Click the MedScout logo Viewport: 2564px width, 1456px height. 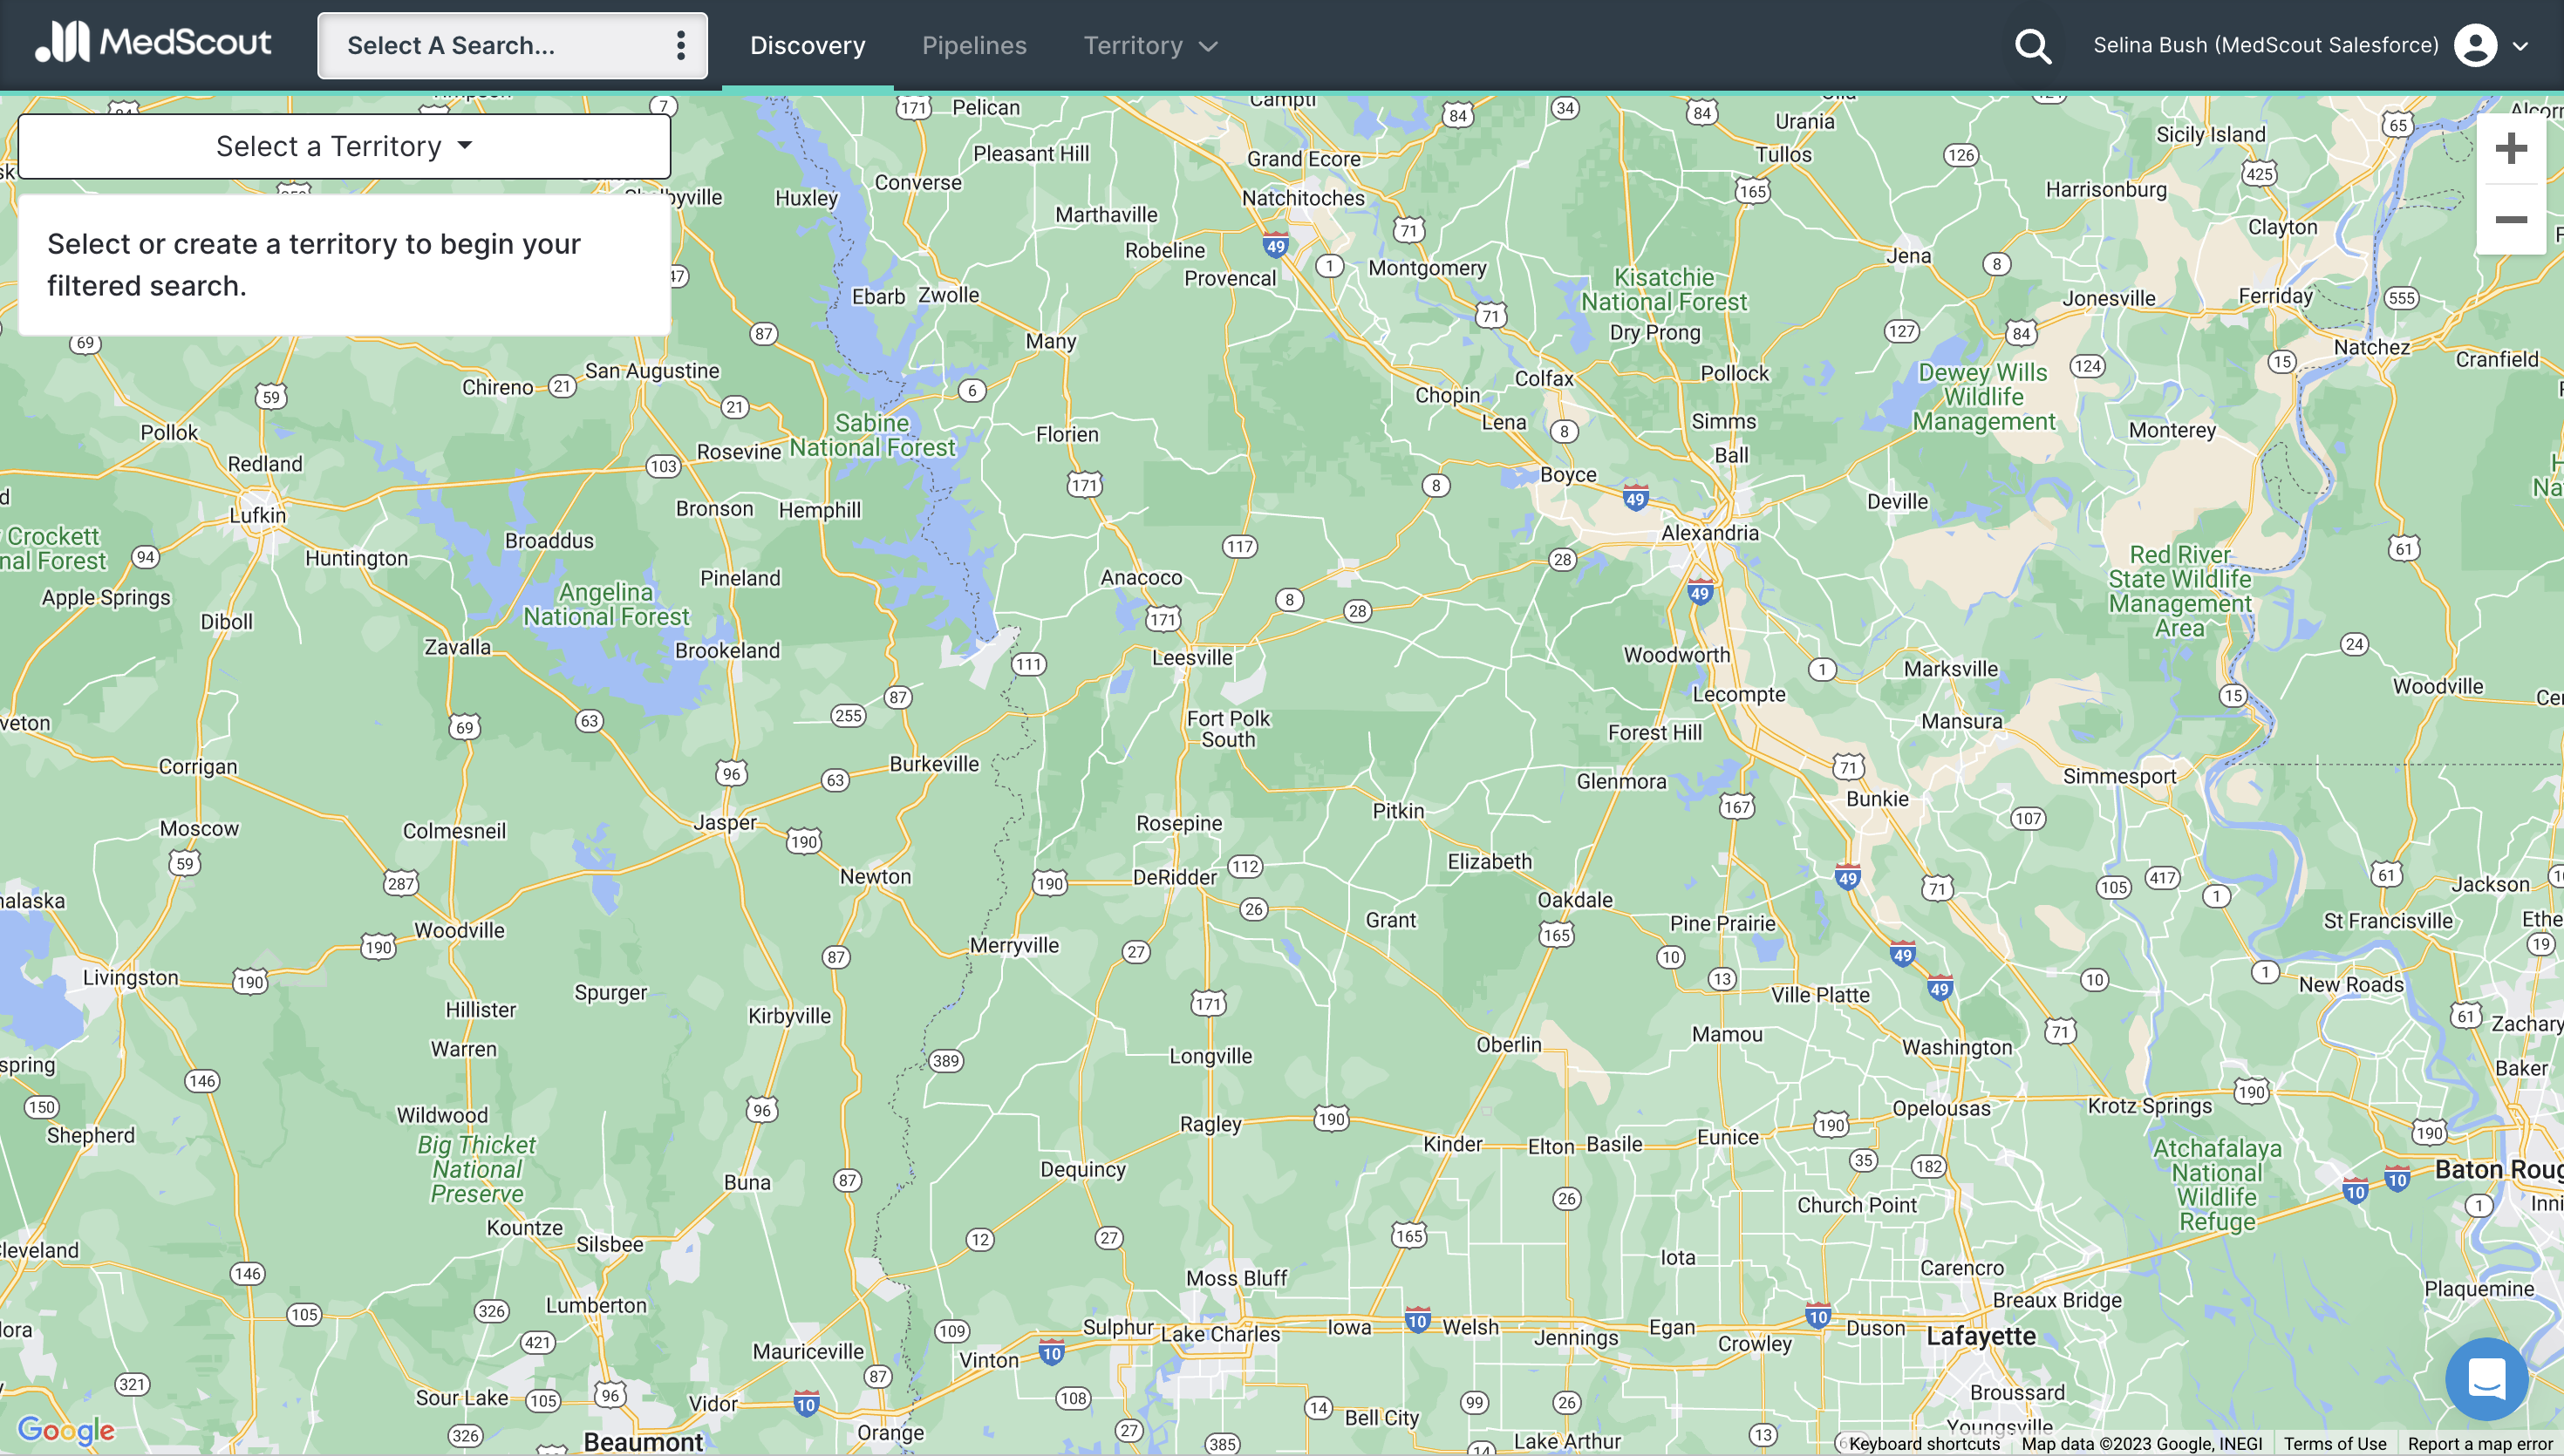(x=152, y=43)
